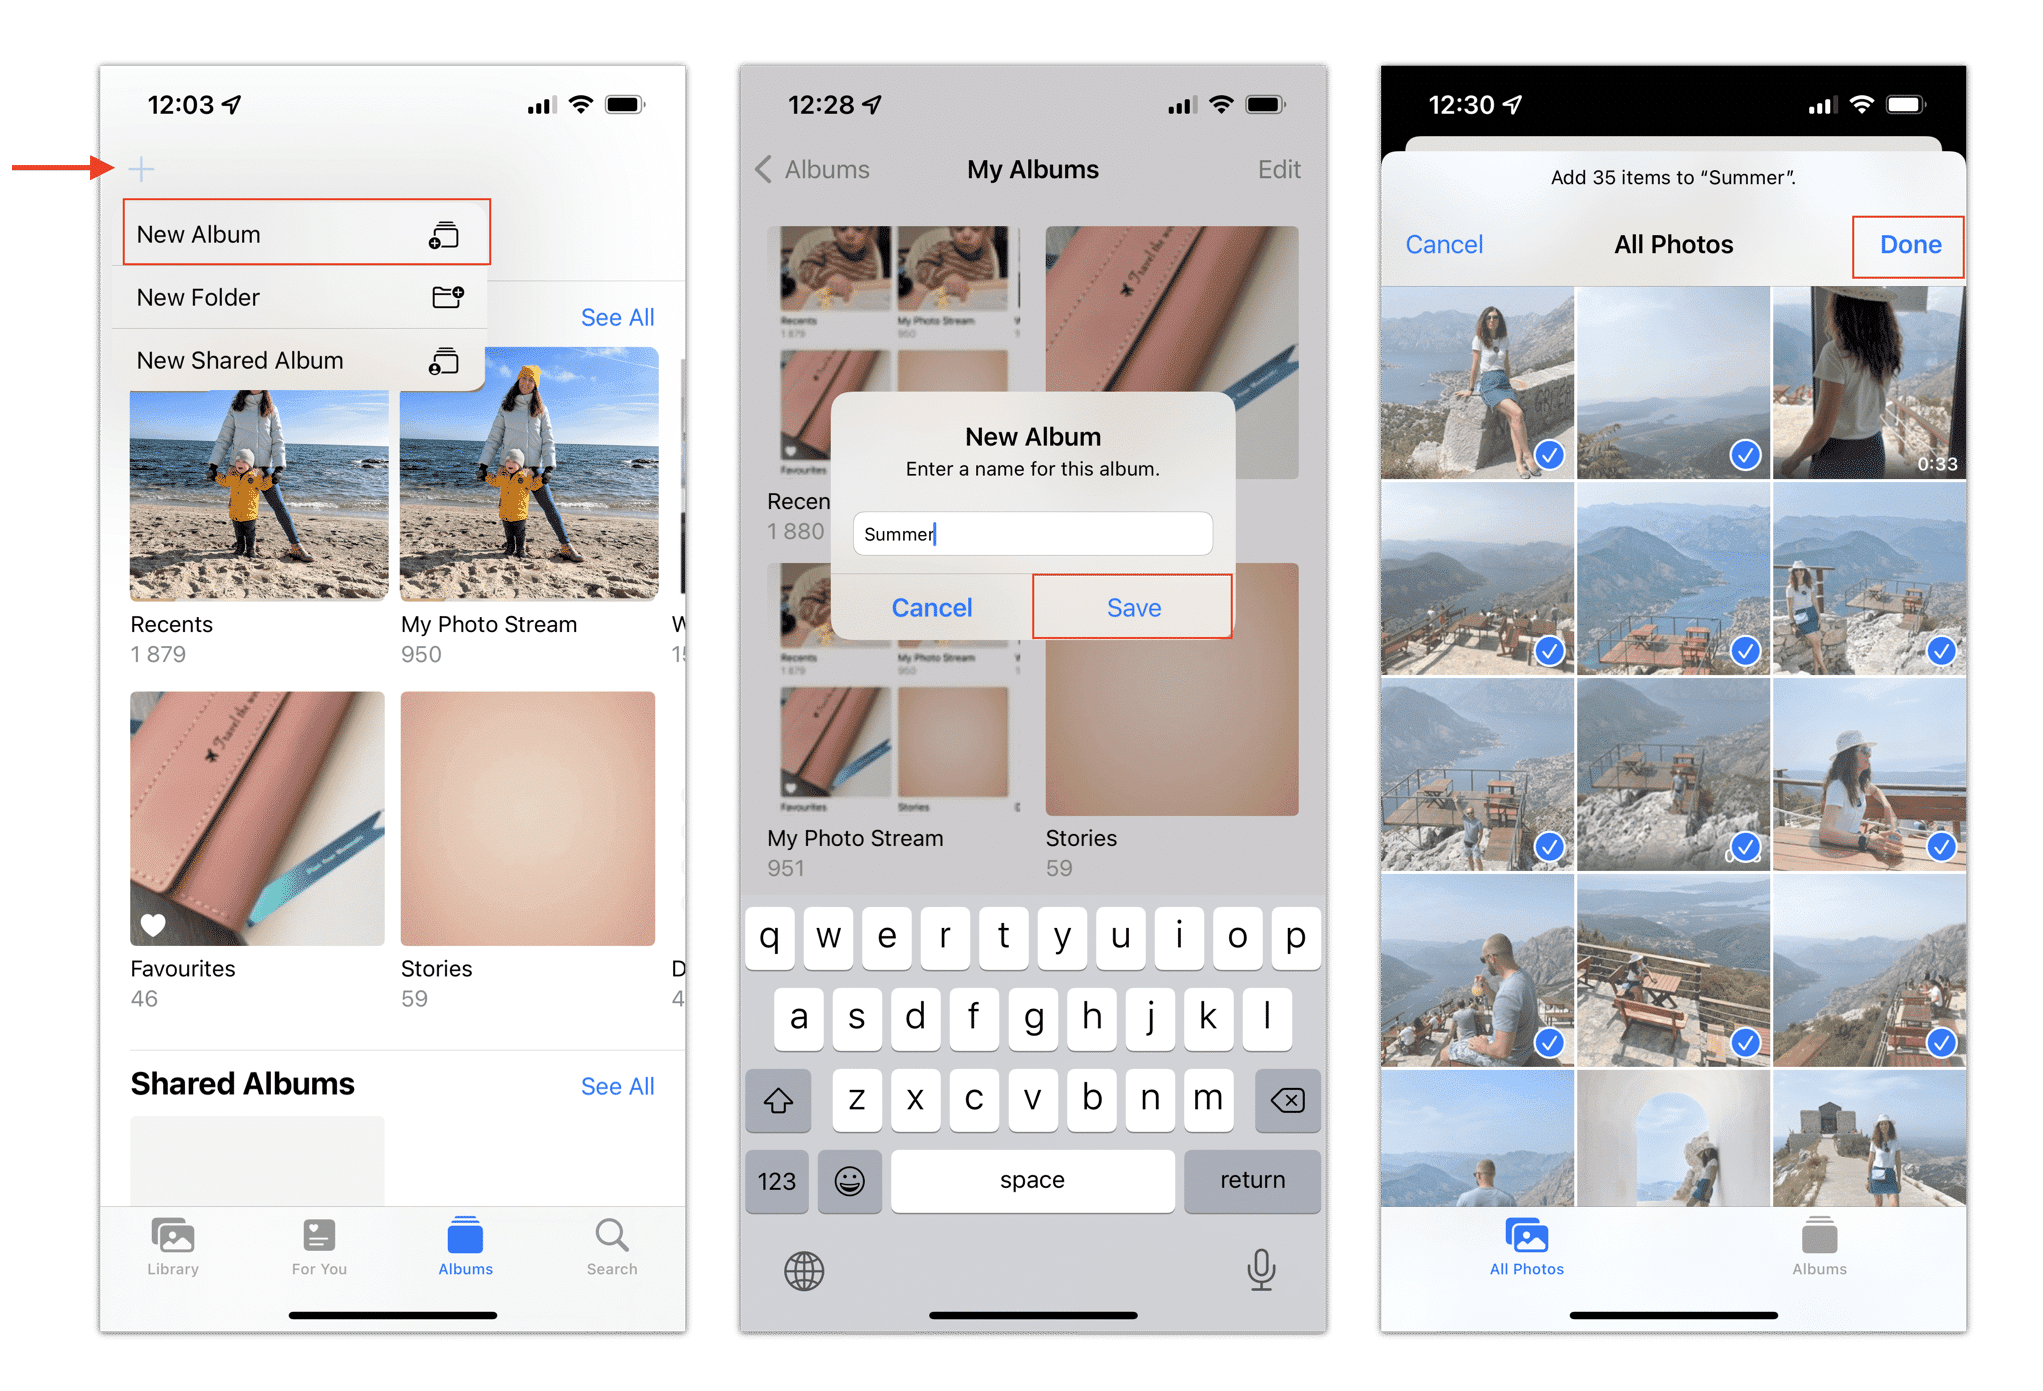Viewport: 2043px width, 1391px height.
Task: Tap the Cancel button in New Album dialog
Action: pos(933,607)
